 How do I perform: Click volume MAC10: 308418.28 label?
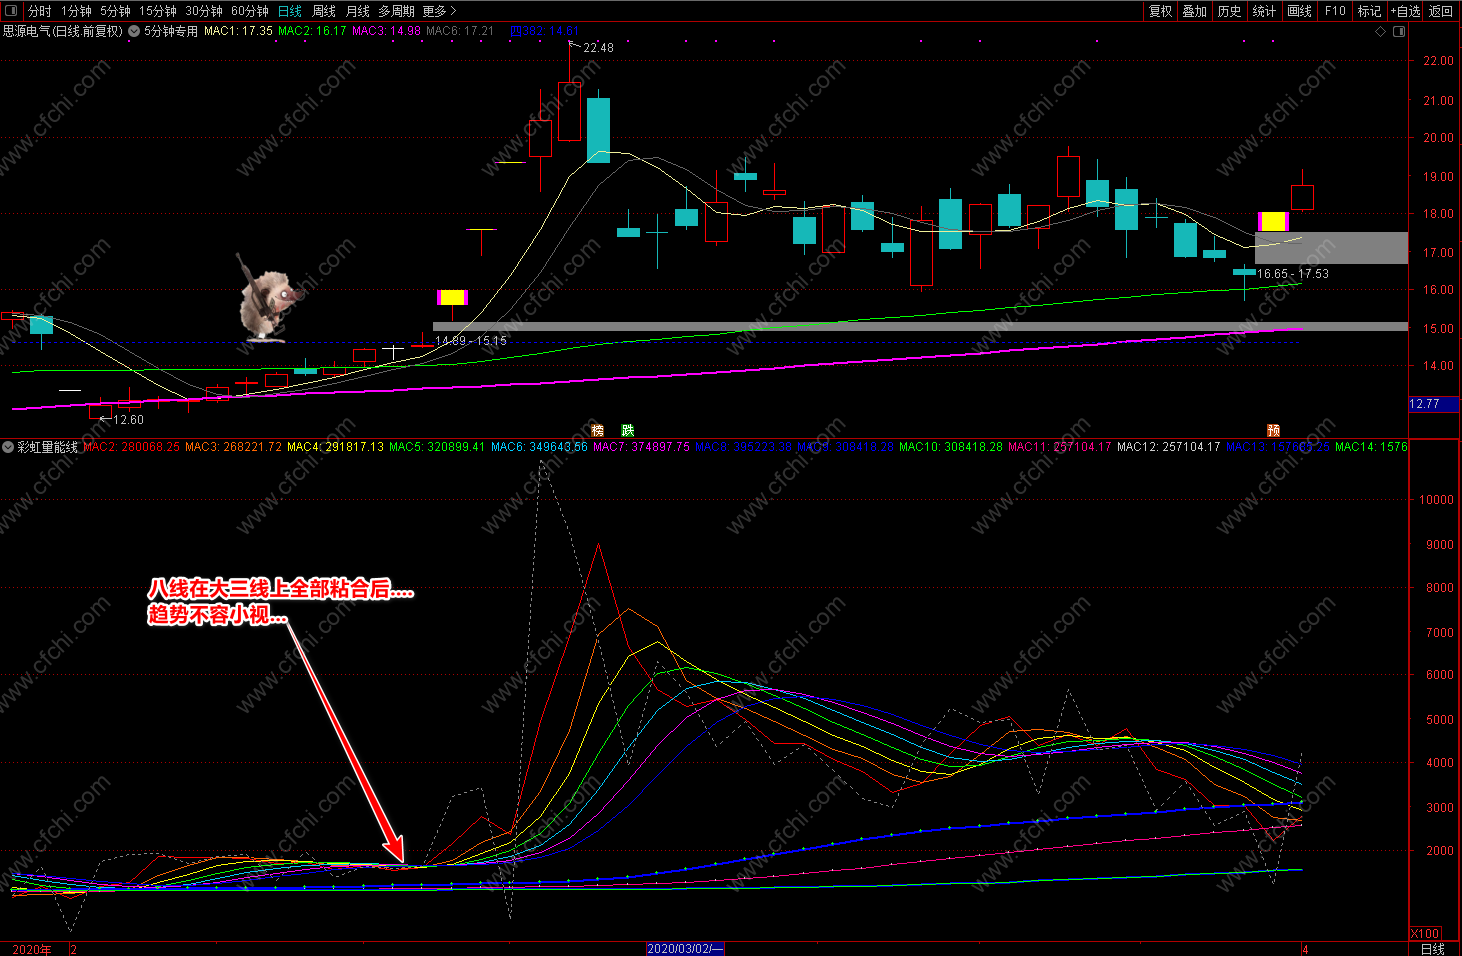tap(950, 447)
